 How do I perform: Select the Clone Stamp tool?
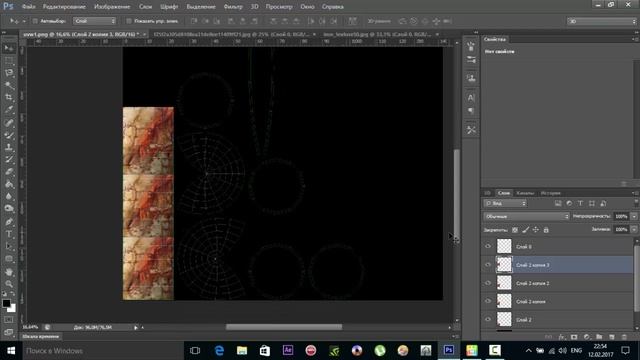(9, 147)
